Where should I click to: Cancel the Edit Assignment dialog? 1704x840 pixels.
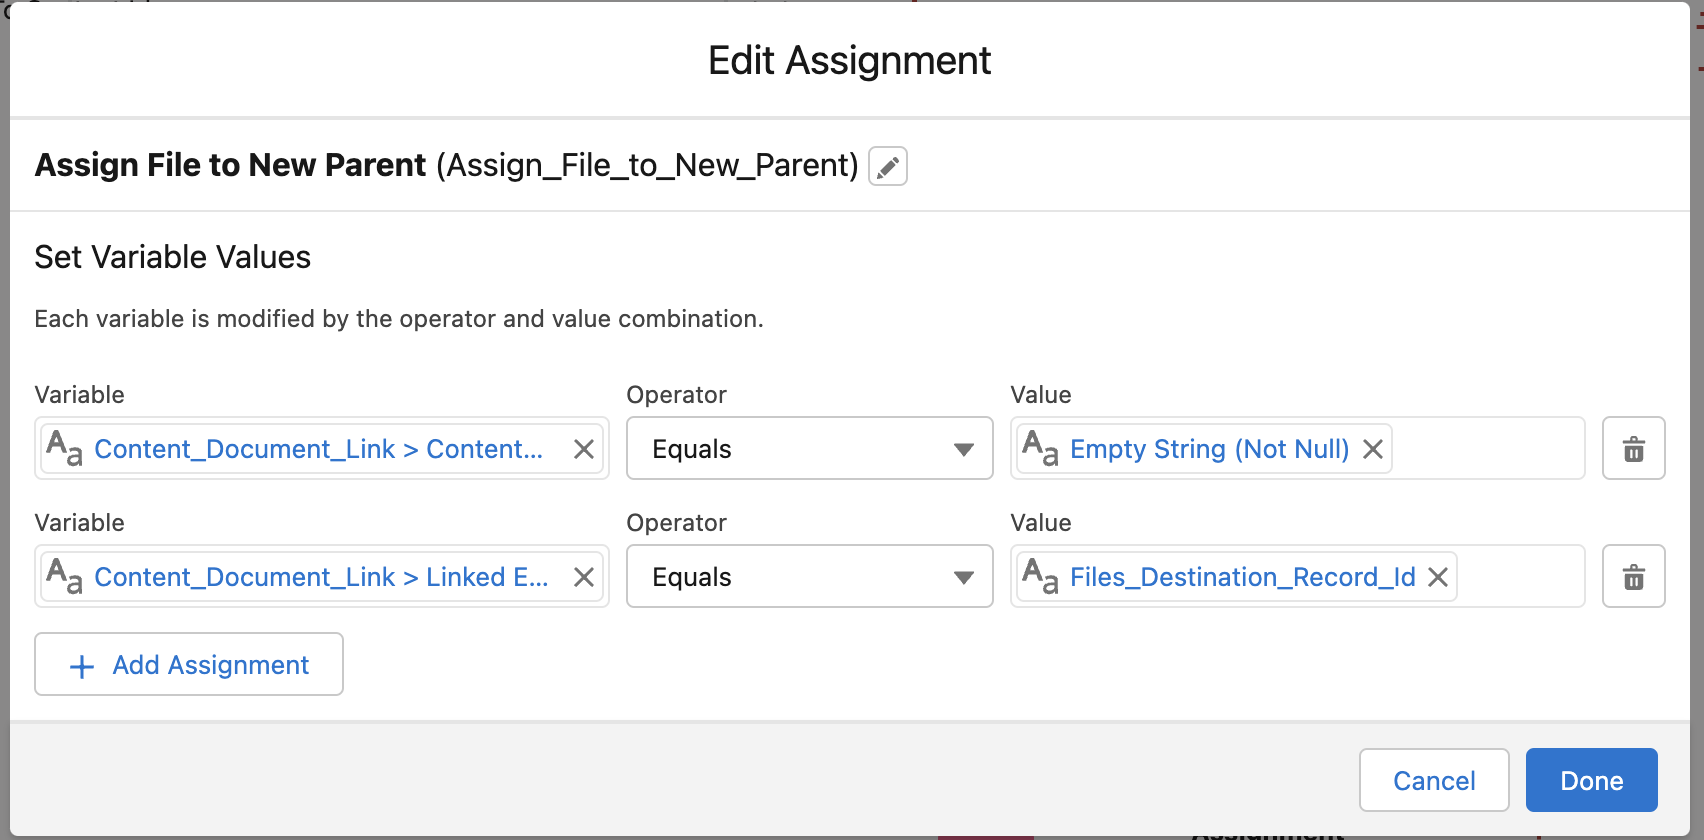pos(1433,780)
